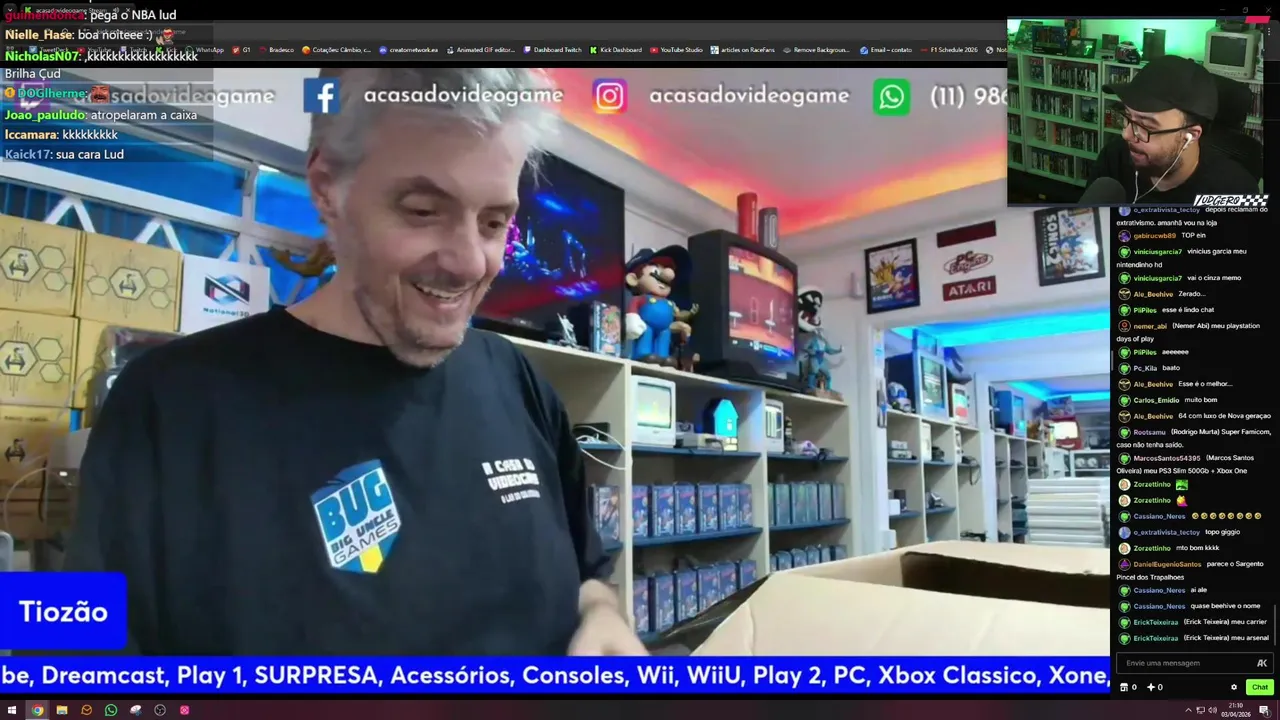Open the Windows notification center icon
This screenshot has width=1280, height=720.
point(1265,710)
